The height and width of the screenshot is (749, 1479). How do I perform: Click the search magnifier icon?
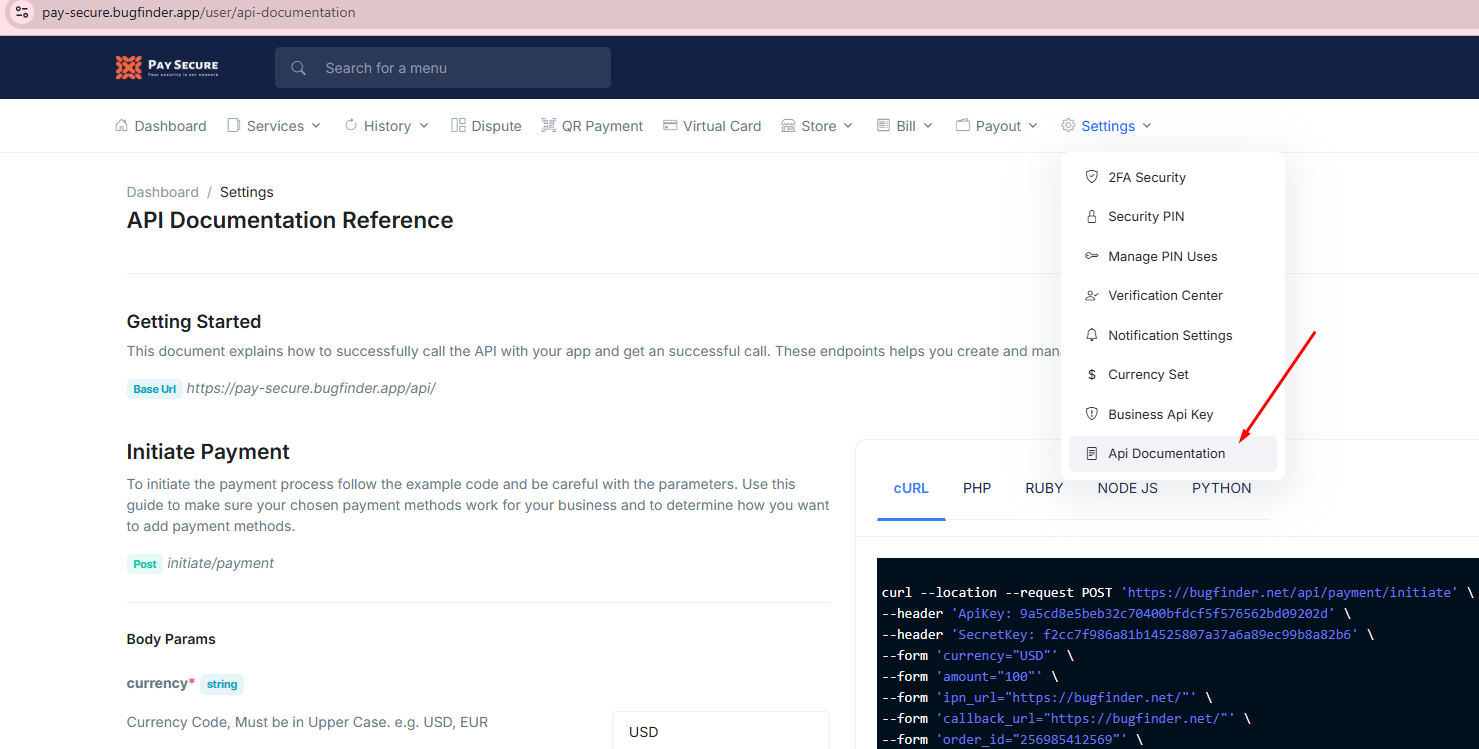298,68
